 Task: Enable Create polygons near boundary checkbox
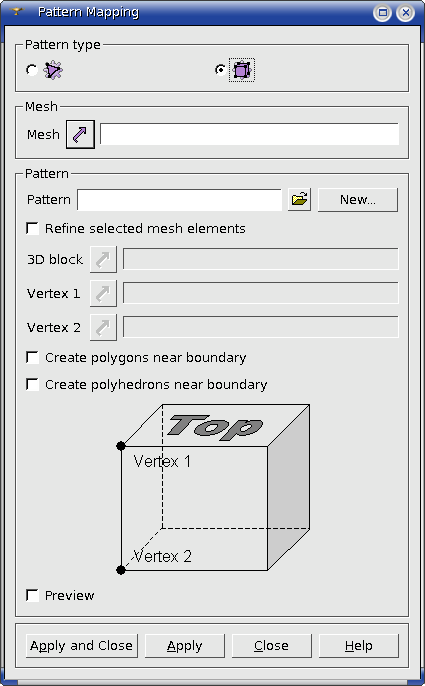coord(32,357)
